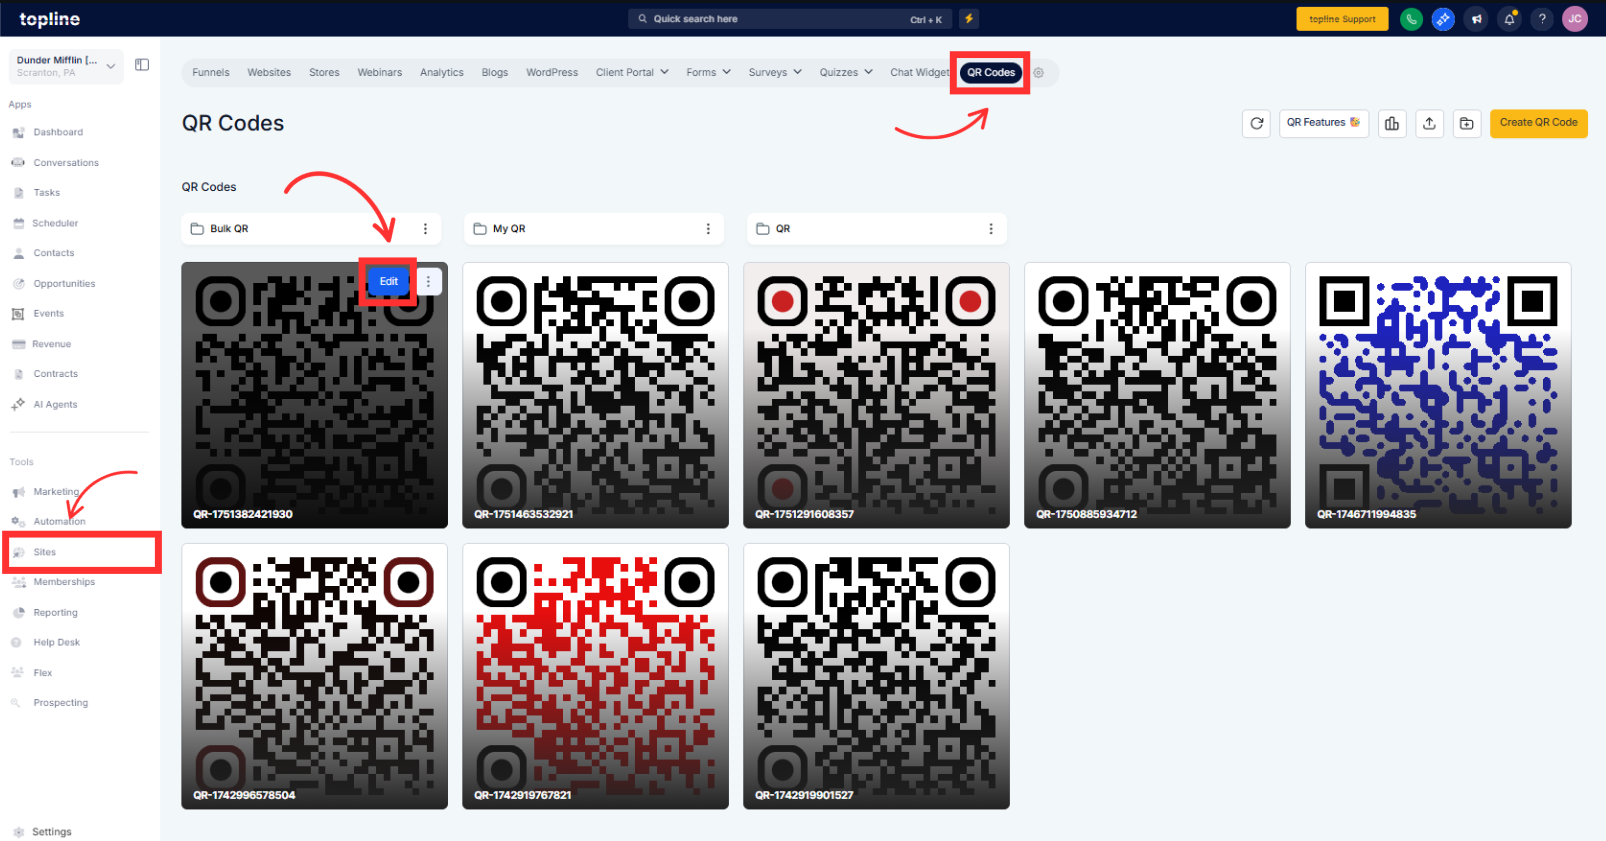This screenshot has height=841, width=1606.
Task: Open the notifications bell
Action: pos(1509,19)
